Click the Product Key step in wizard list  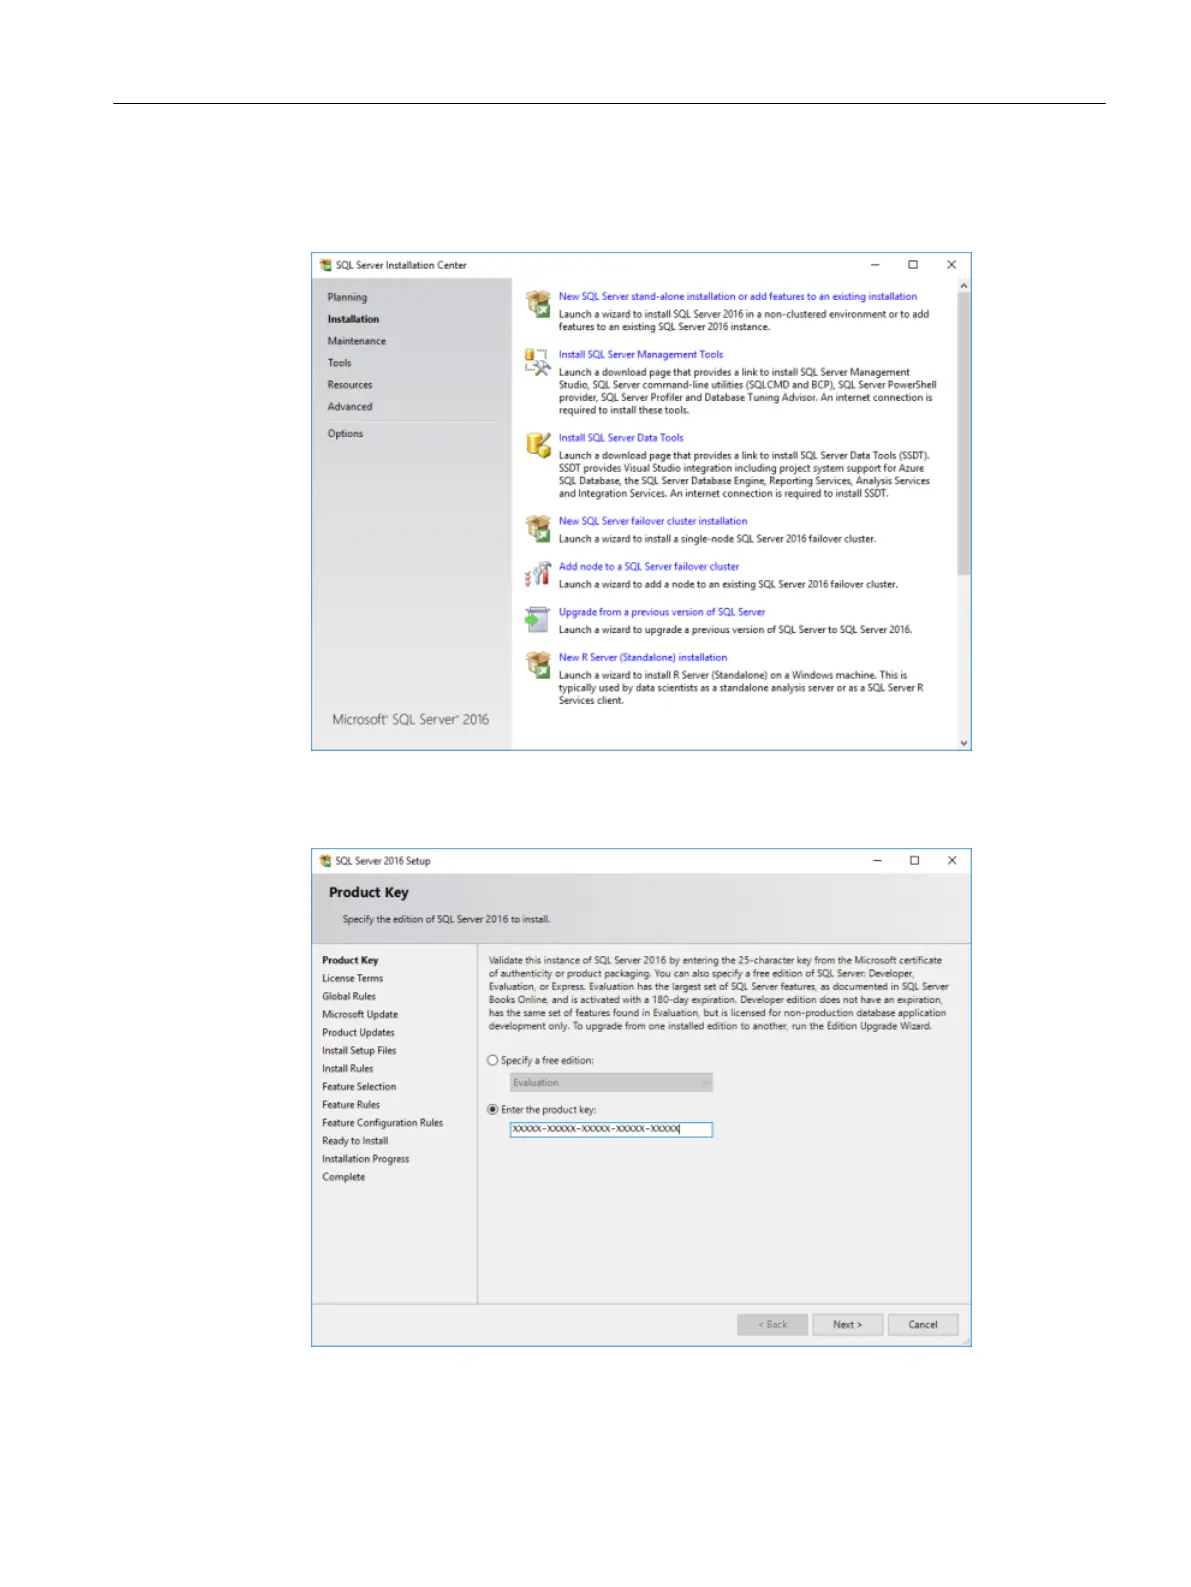click(350, 960)
